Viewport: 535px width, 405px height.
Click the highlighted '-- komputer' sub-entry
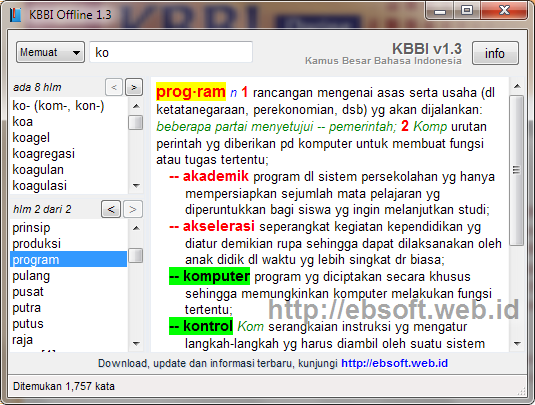coord(209,276)
